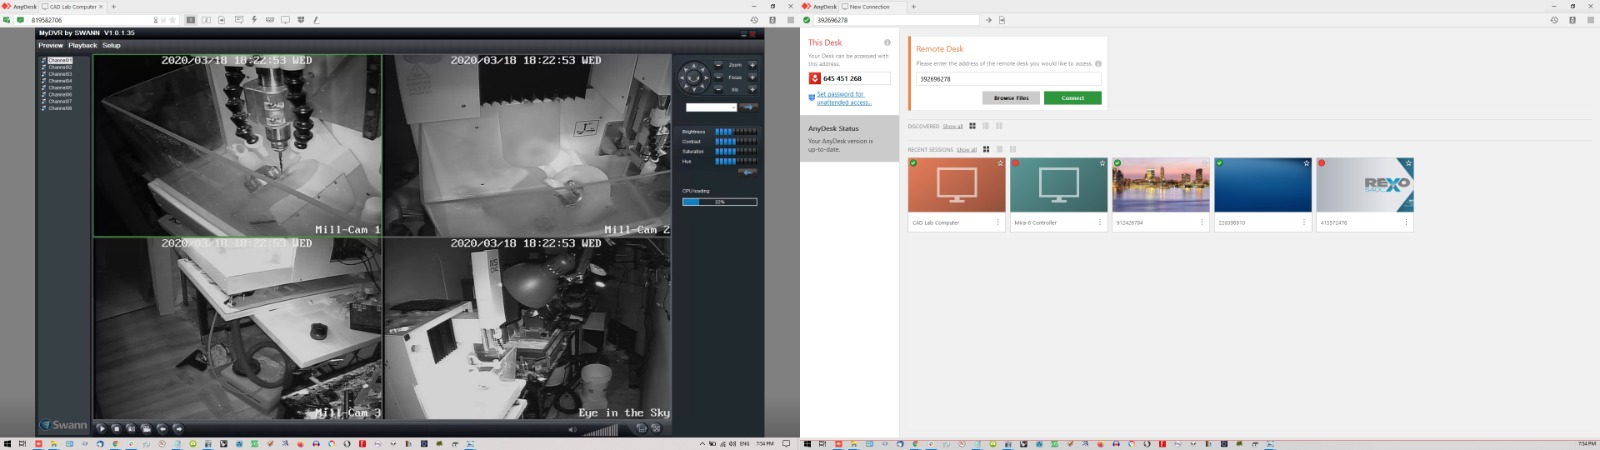Switch to monitor 2 in session toolbar

(x=206, y=20)
